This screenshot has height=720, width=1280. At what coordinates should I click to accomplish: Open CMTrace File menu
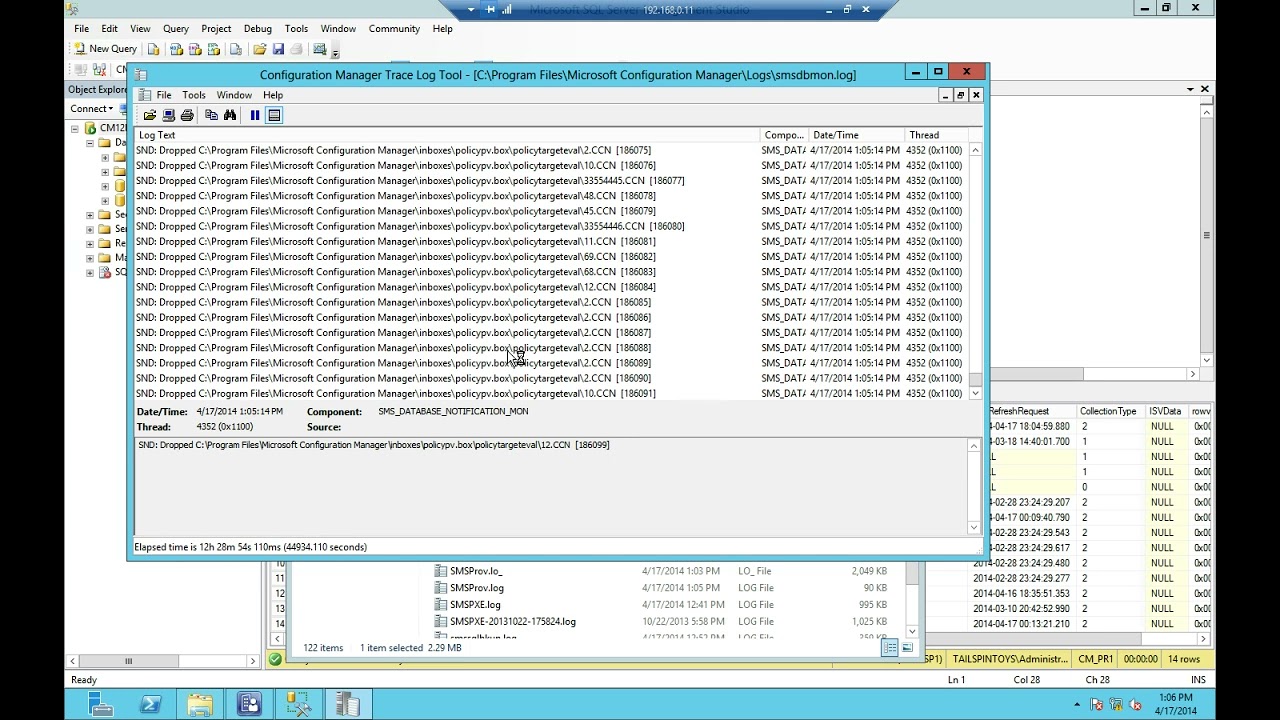[x=163, y=95]
